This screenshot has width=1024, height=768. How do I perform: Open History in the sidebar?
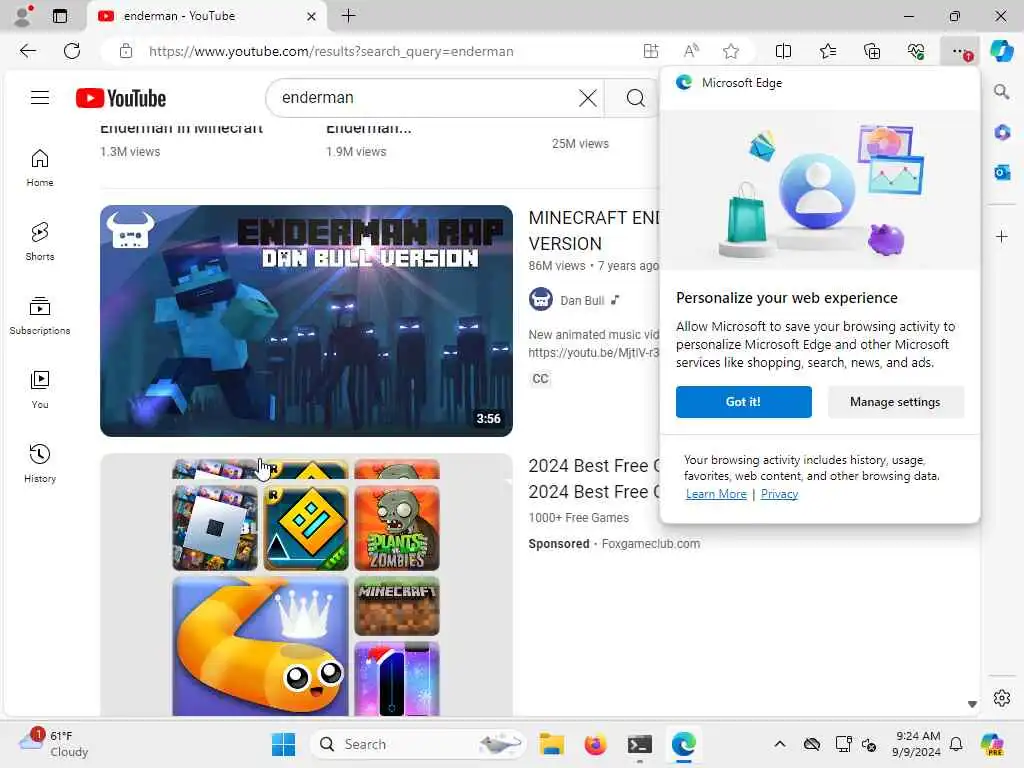(x=40, y=463)
